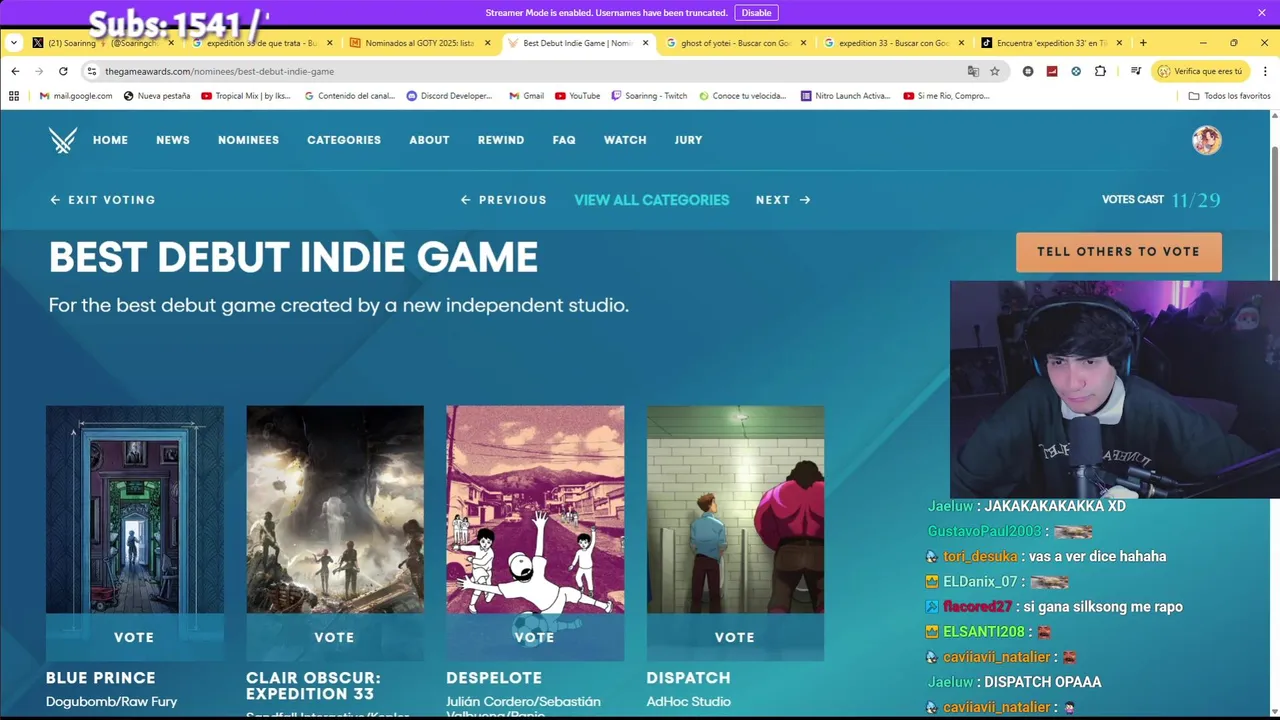
Task: Open Discord Developer bookmark
Action: (x=450, y=96)
